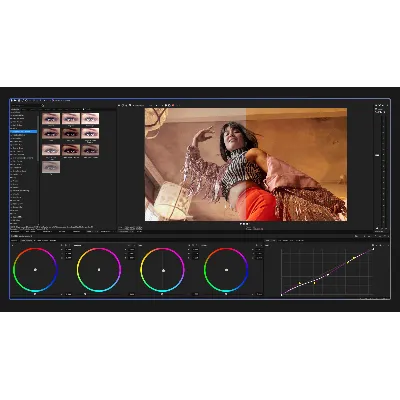This screenshot has height=400, width=400.
Task: Select the brightest eye thumbnail ending the top row
Action: point(90,118)
